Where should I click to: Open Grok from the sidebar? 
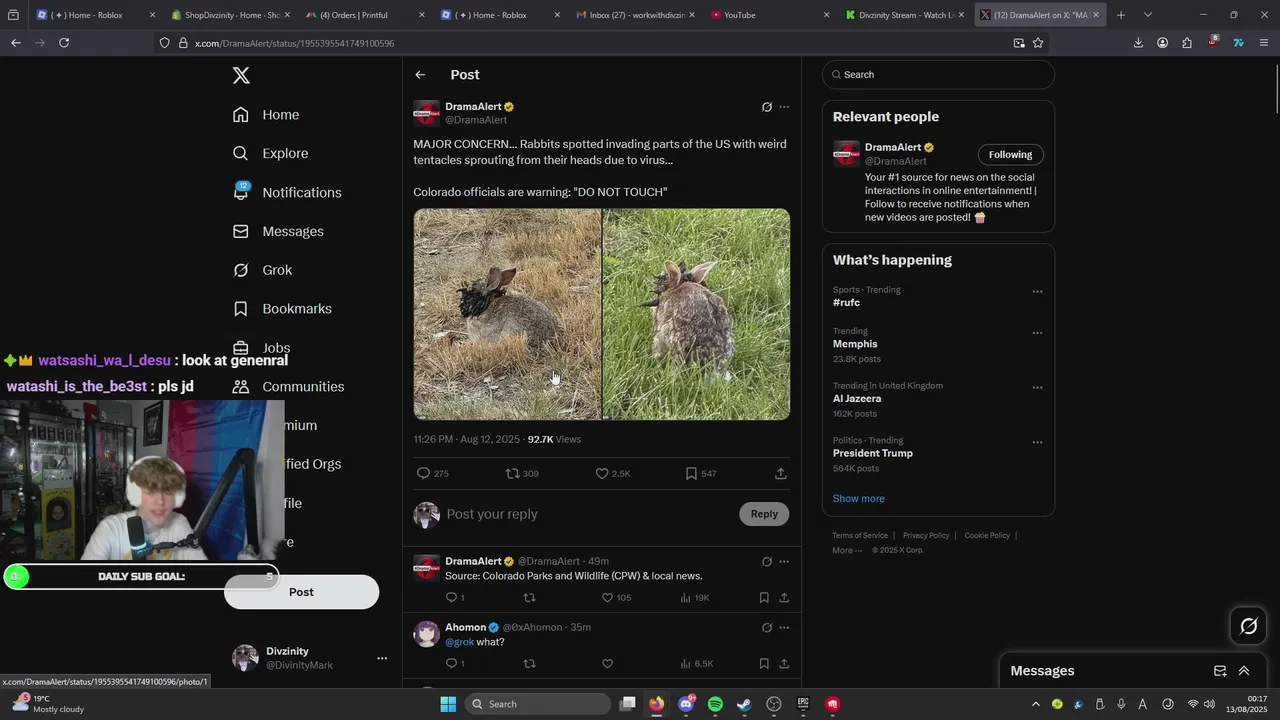coord(262,270)
